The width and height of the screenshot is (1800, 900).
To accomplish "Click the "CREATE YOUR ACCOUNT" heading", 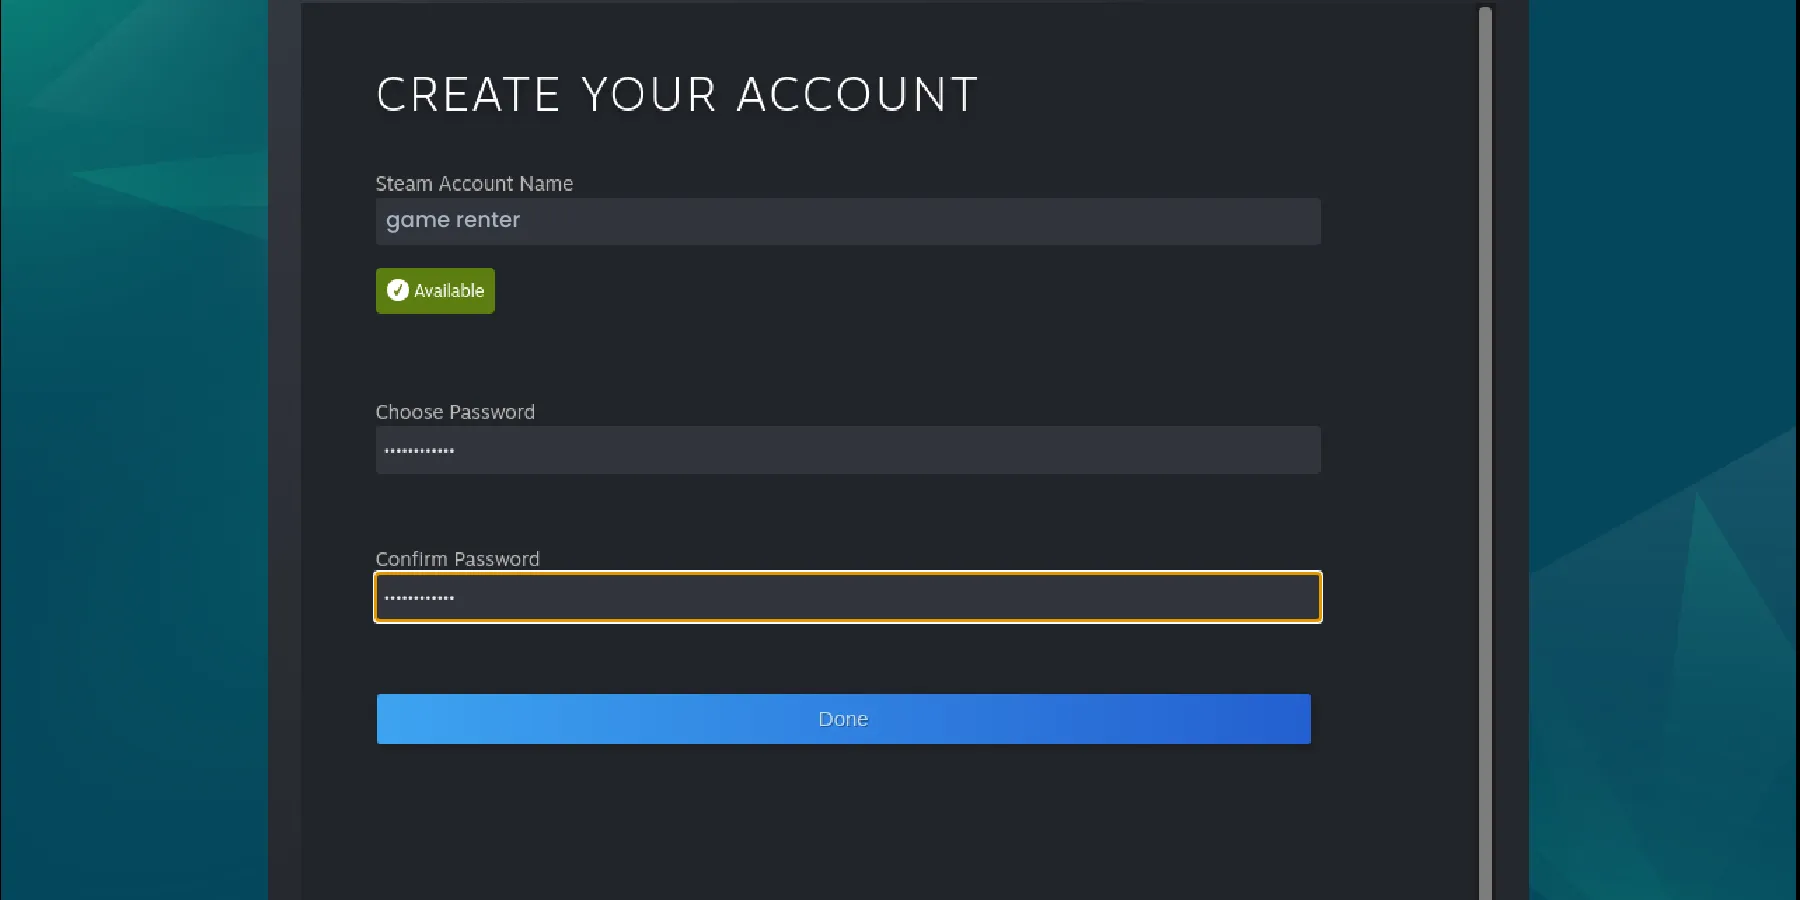I will [677, 95].
